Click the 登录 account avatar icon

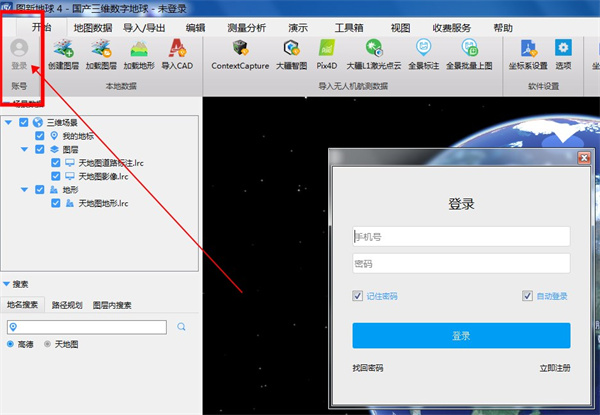click(19, 48)
